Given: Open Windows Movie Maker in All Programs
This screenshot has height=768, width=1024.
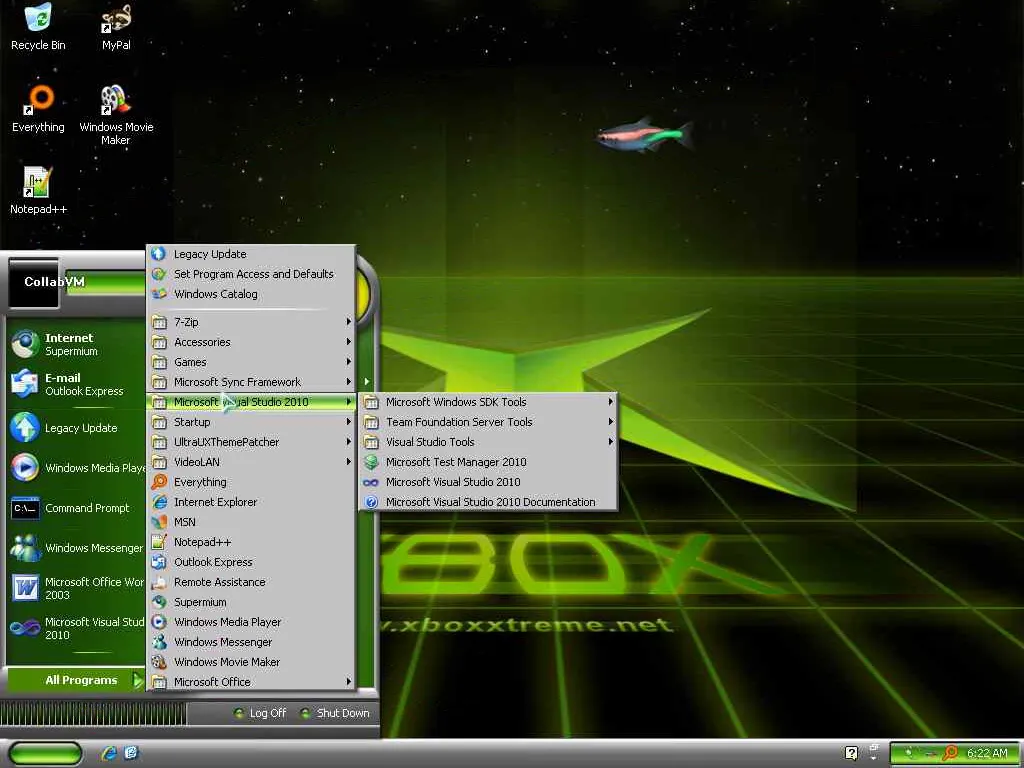Looking at the screenshot, I should pos(251,662).
